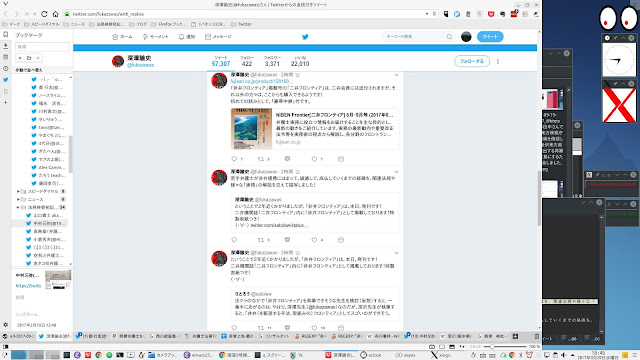Click the browser back arrow

click(x=6, y=14)
